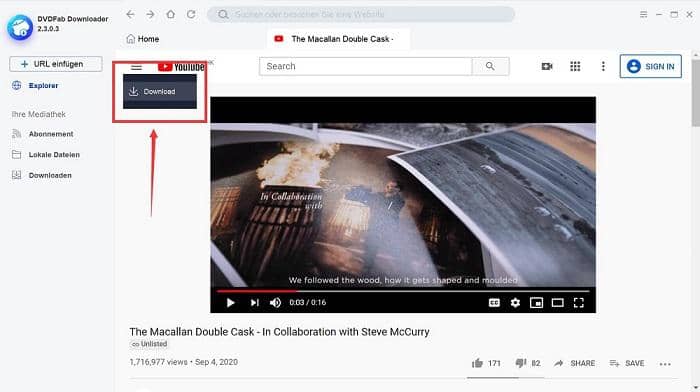The height and width of the screenshot is (392, 700).
Task: Open the Explorer section
Action: 36,85
